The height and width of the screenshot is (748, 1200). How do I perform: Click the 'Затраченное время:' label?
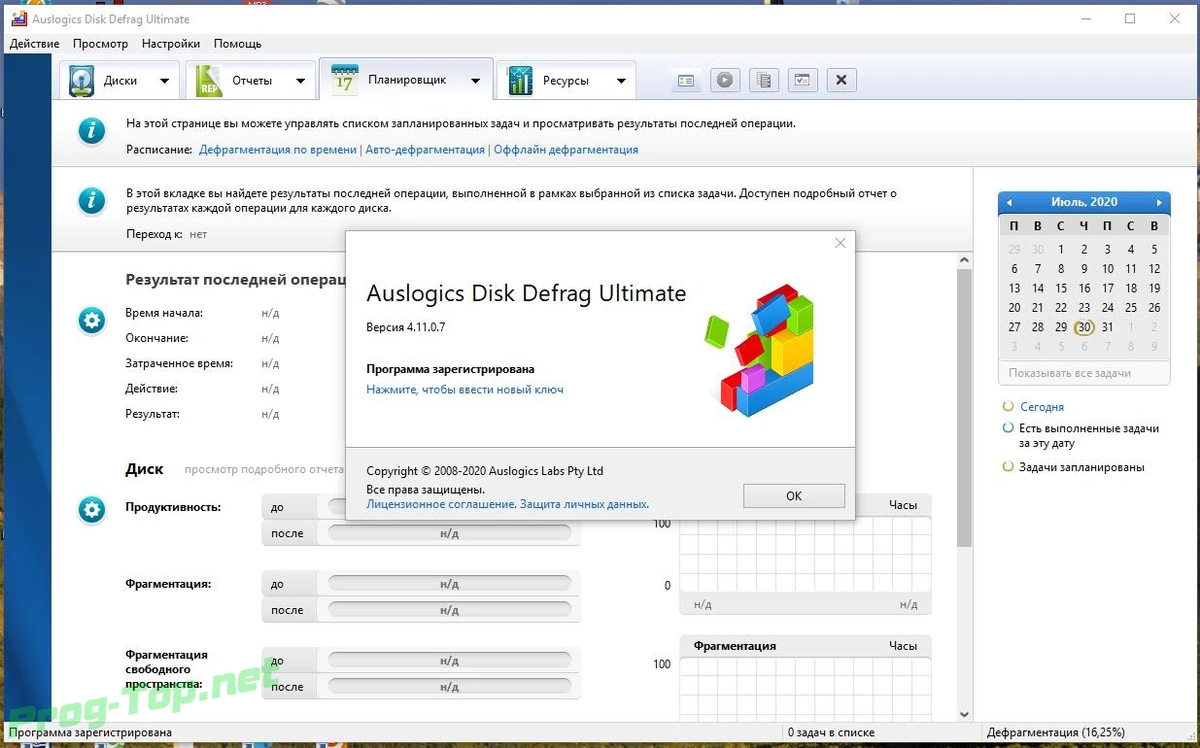tap(179, 364)
